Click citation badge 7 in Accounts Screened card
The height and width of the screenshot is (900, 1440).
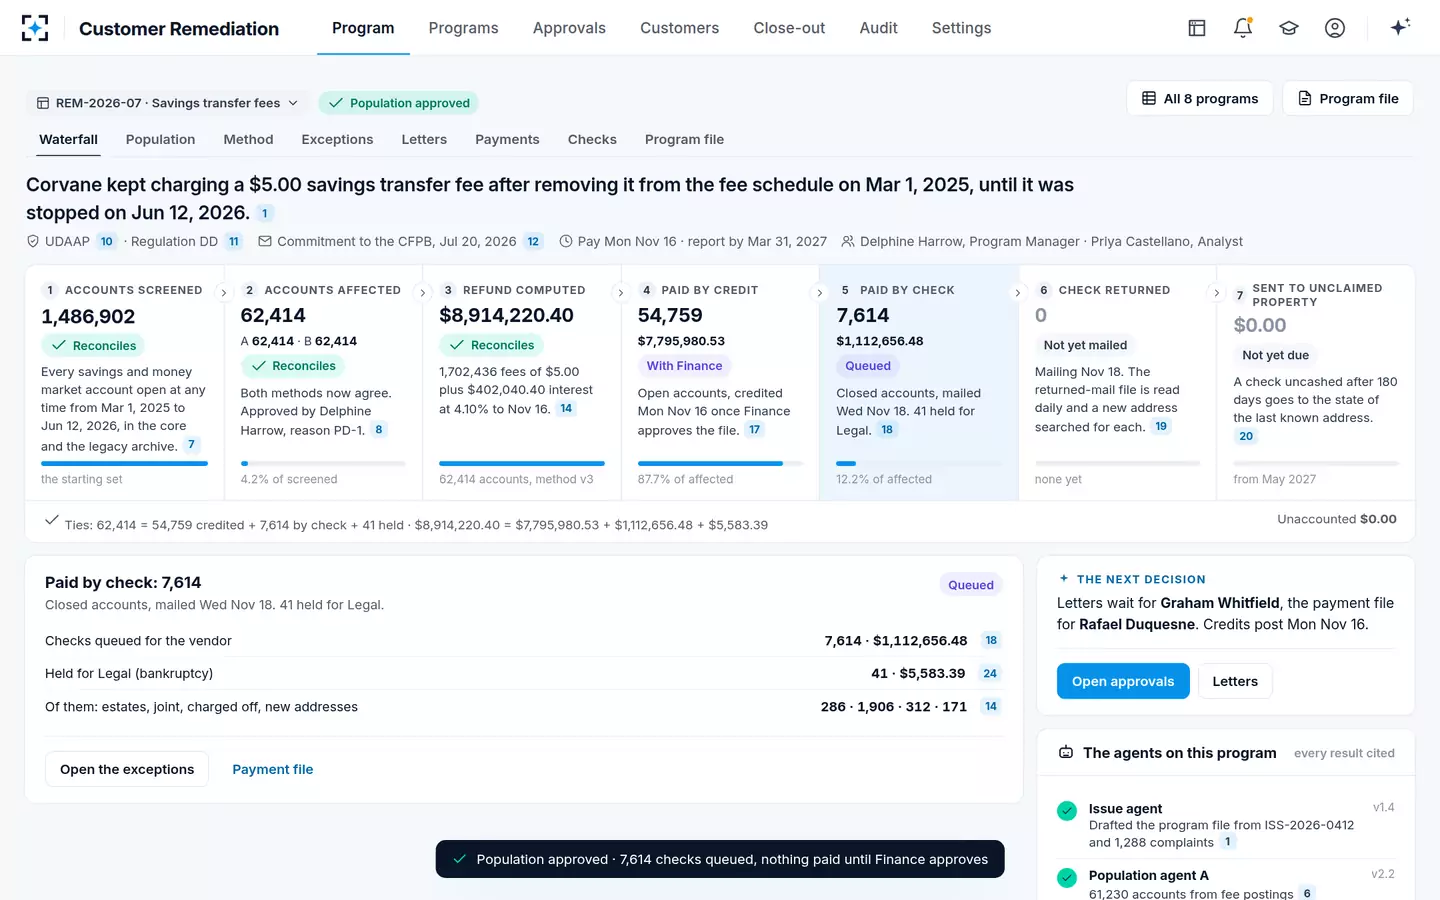(x=191, y=444)
